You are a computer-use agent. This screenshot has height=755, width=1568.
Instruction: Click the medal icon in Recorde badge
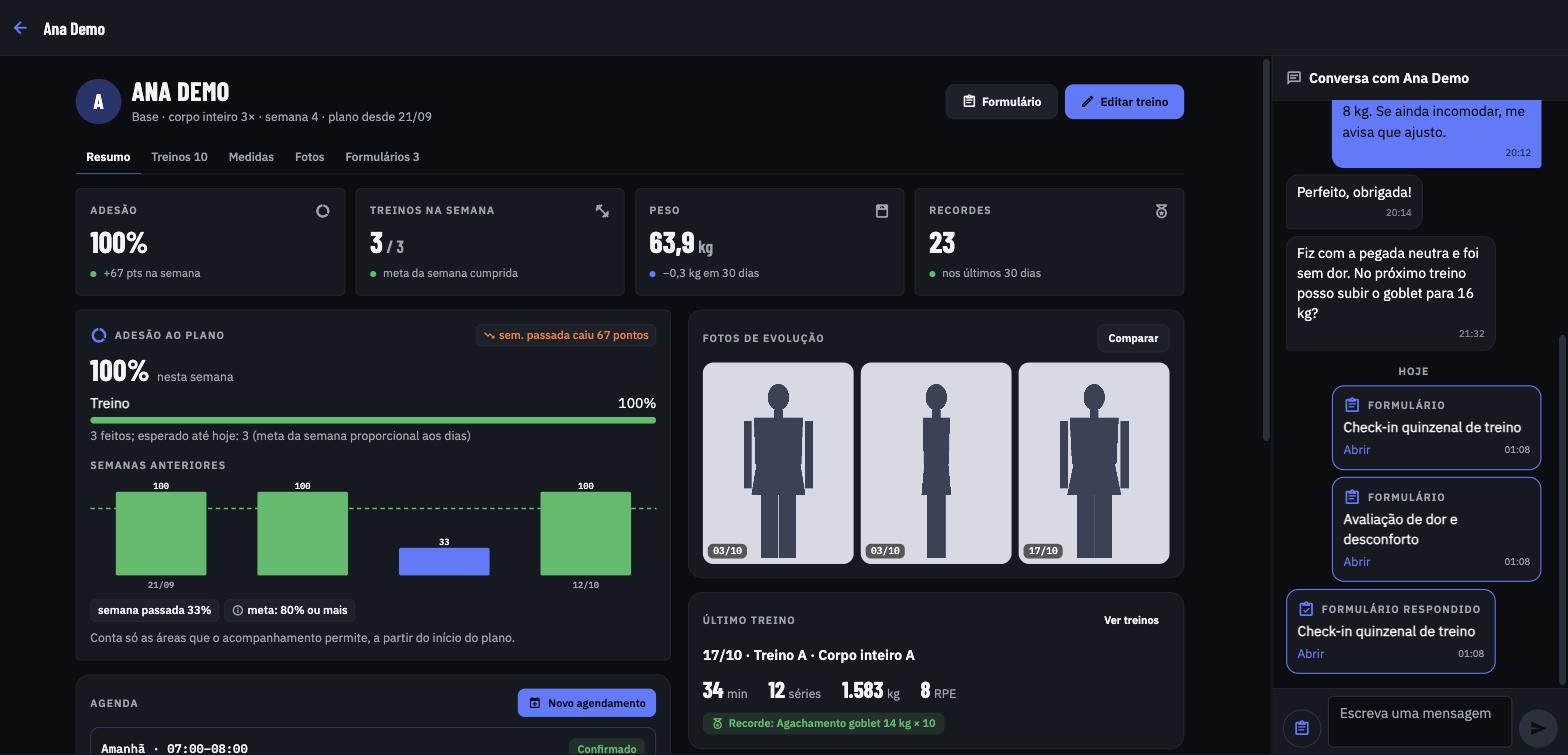717,723
